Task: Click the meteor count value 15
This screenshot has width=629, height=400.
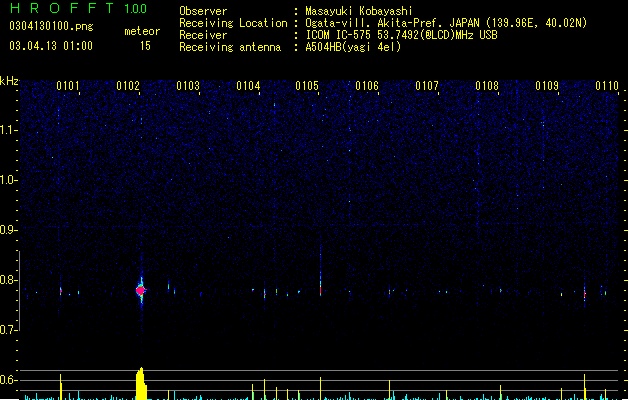Action: [145, 46]
